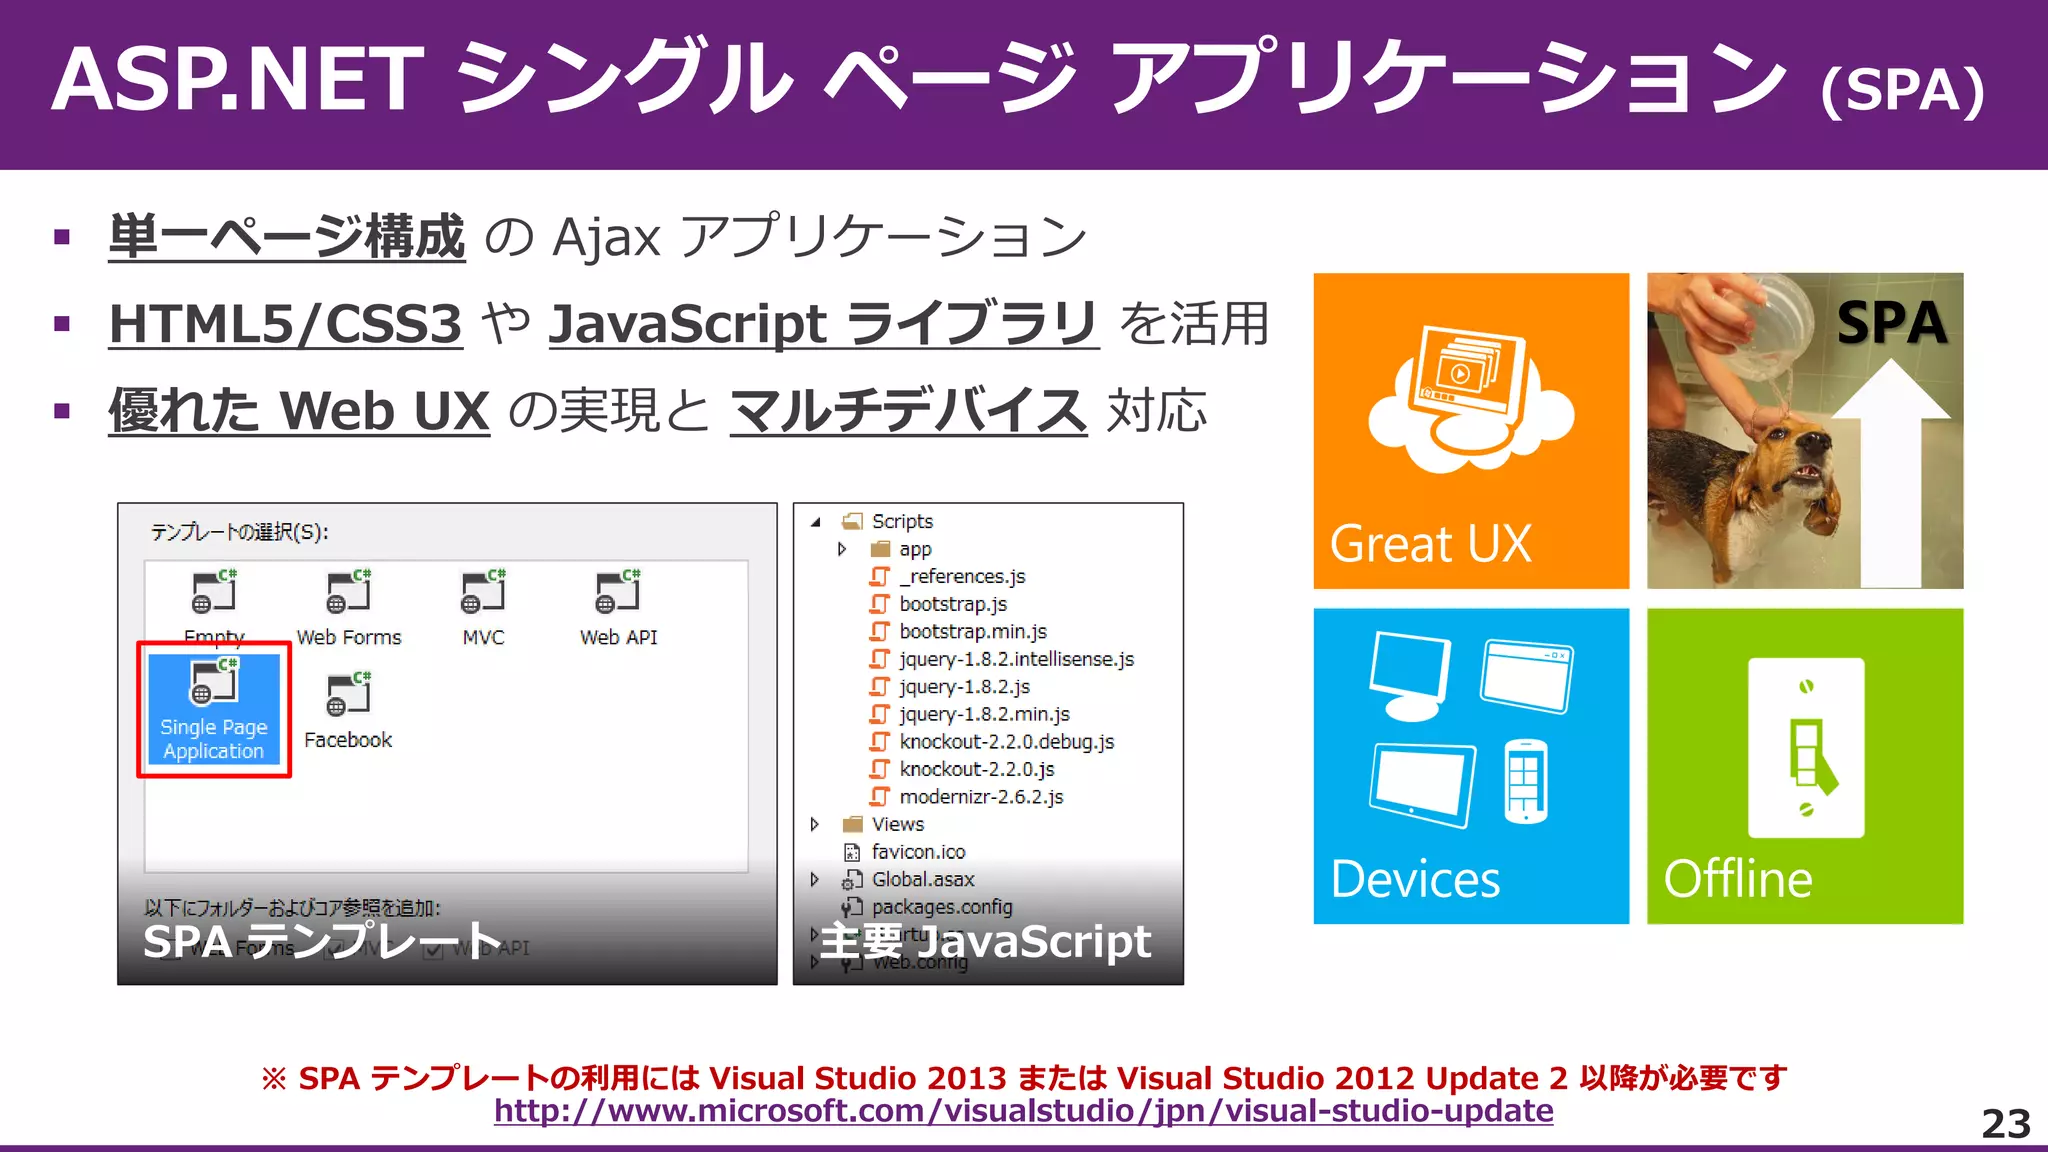2048x1152 pixels.
Task: Click the Scripts folder icon
Action: [852, 521]
